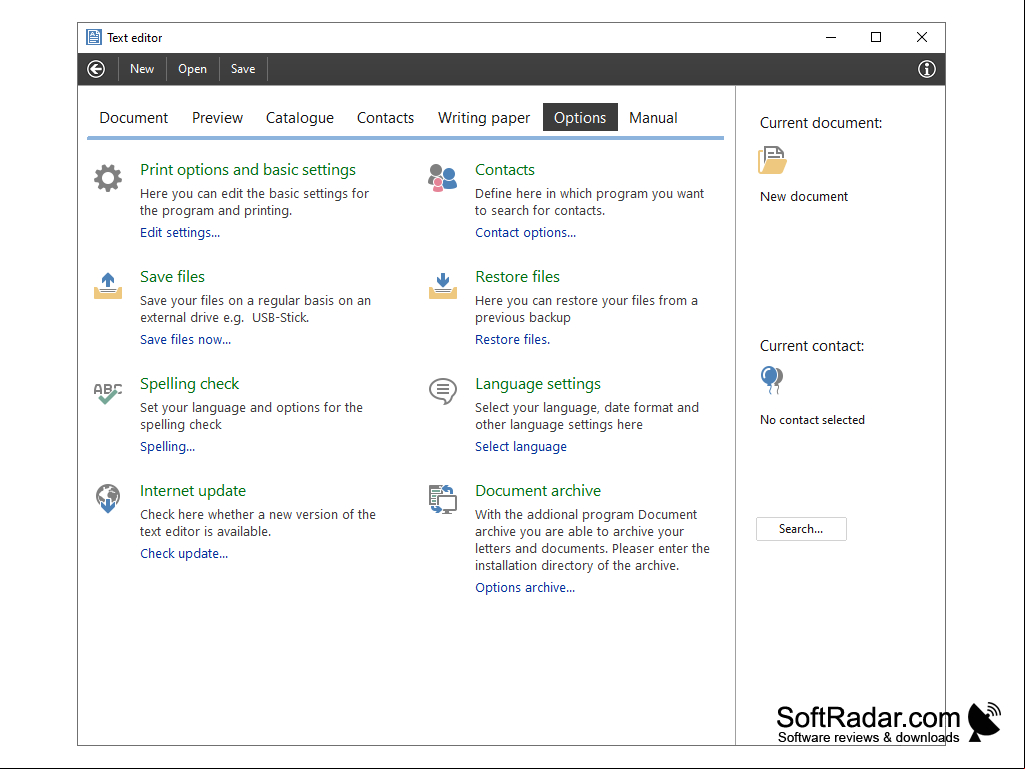
Task: Click Open in the toolbar
Action: 192,69
